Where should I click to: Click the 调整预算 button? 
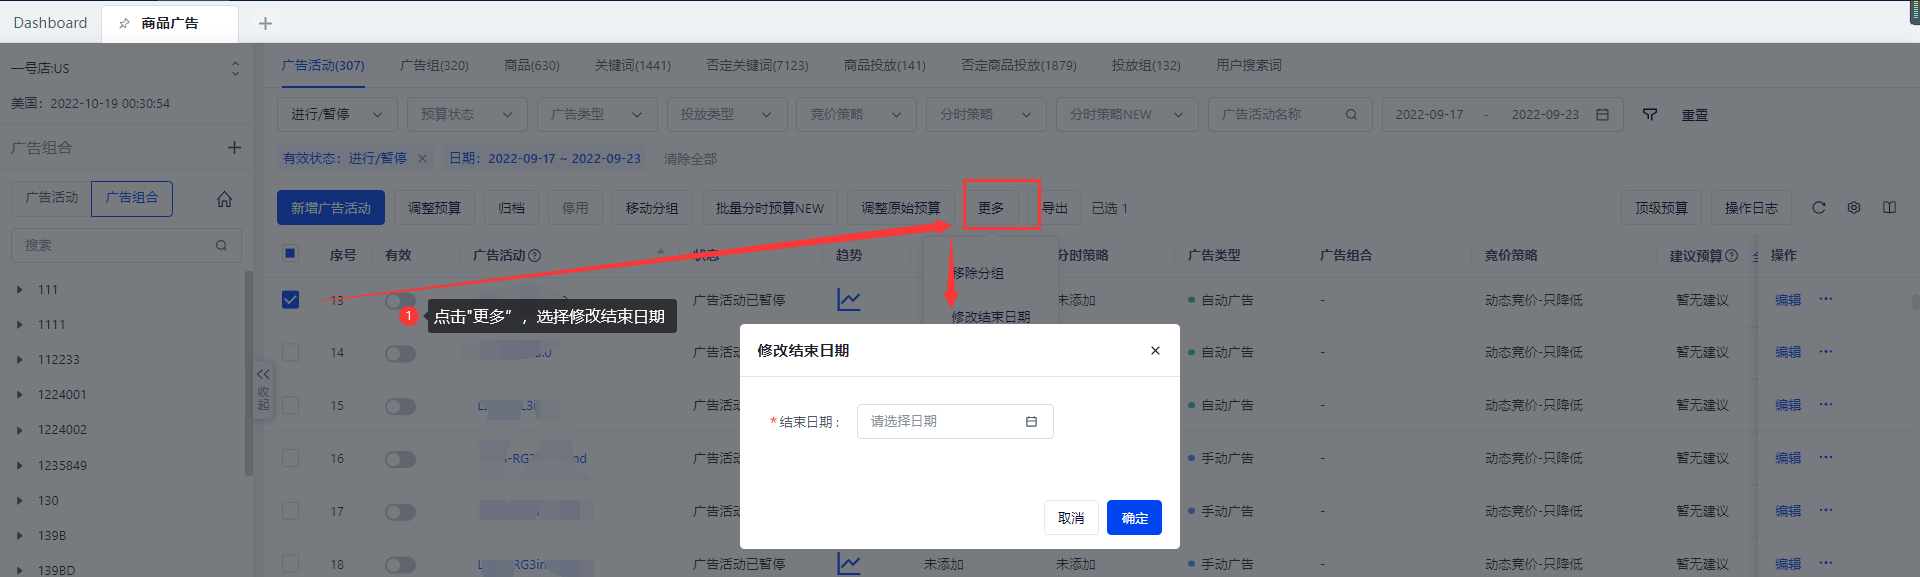pos(434,208)
